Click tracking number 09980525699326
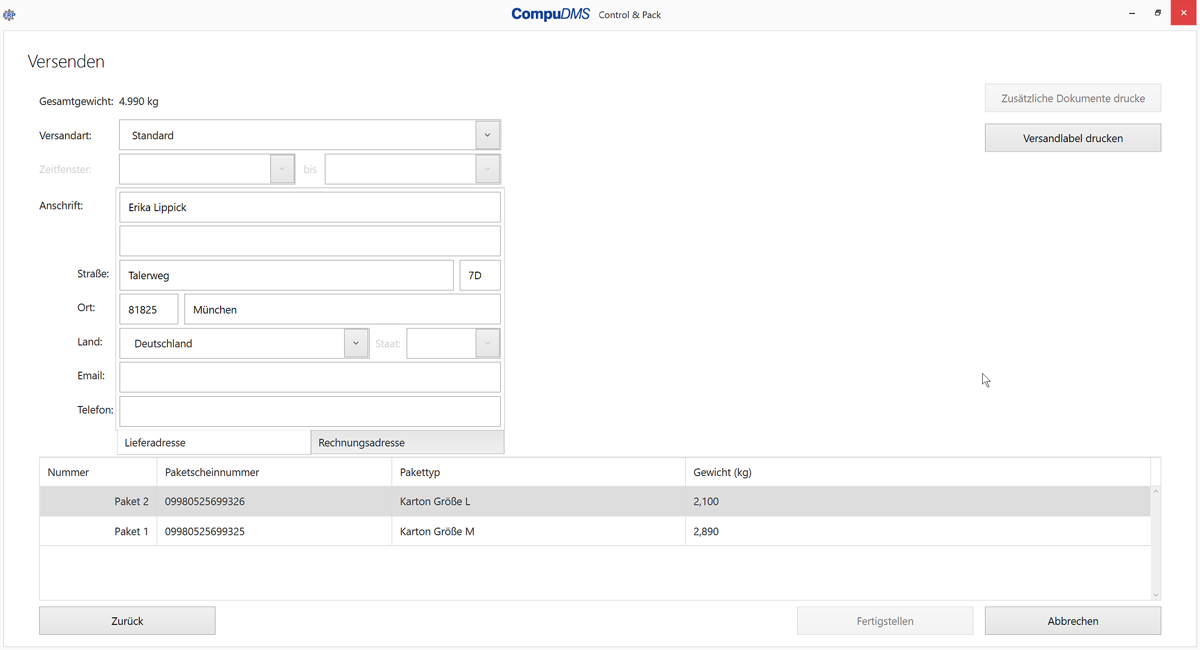 click(205, 501)
